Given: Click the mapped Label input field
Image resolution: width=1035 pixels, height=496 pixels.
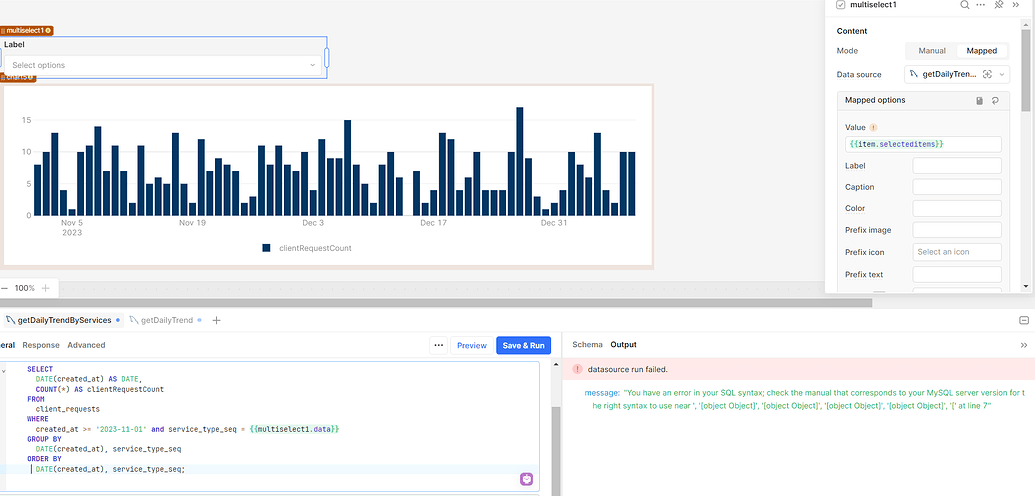Looking at the screenshot, I should click(957, 166).
